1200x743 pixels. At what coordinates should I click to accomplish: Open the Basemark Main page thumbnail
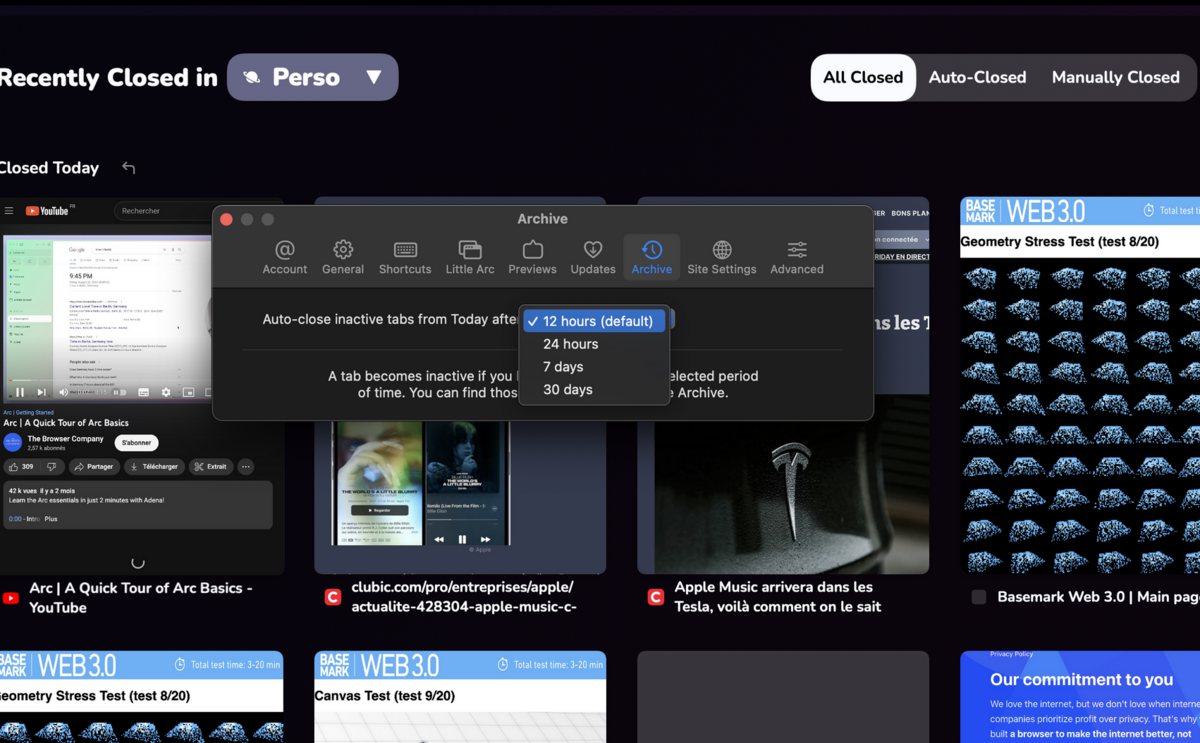click(1080, 386)
